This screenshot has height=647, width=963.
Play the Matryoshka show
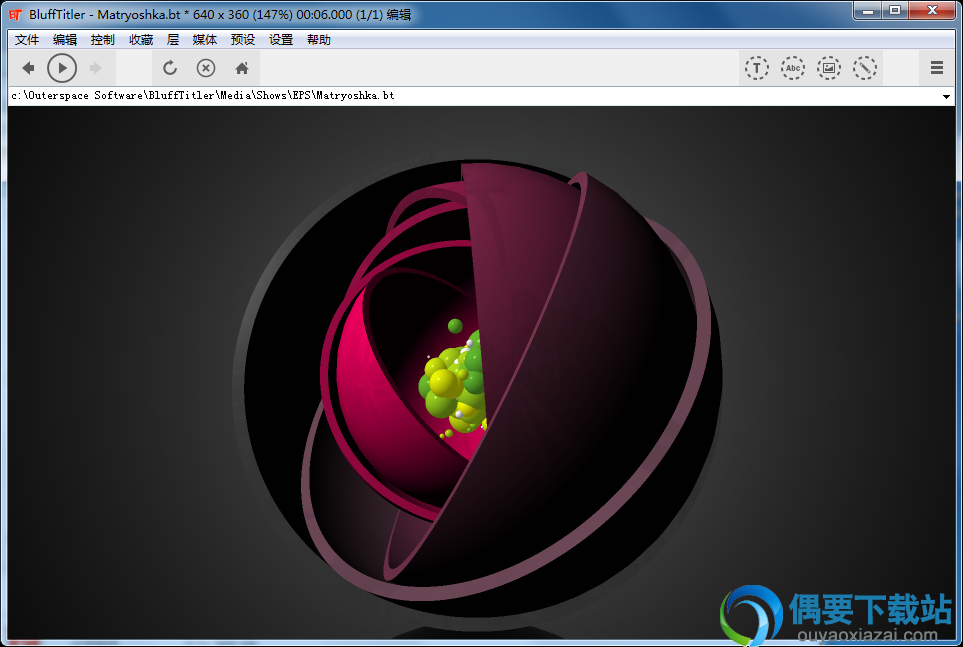click(x=62, y=68)
